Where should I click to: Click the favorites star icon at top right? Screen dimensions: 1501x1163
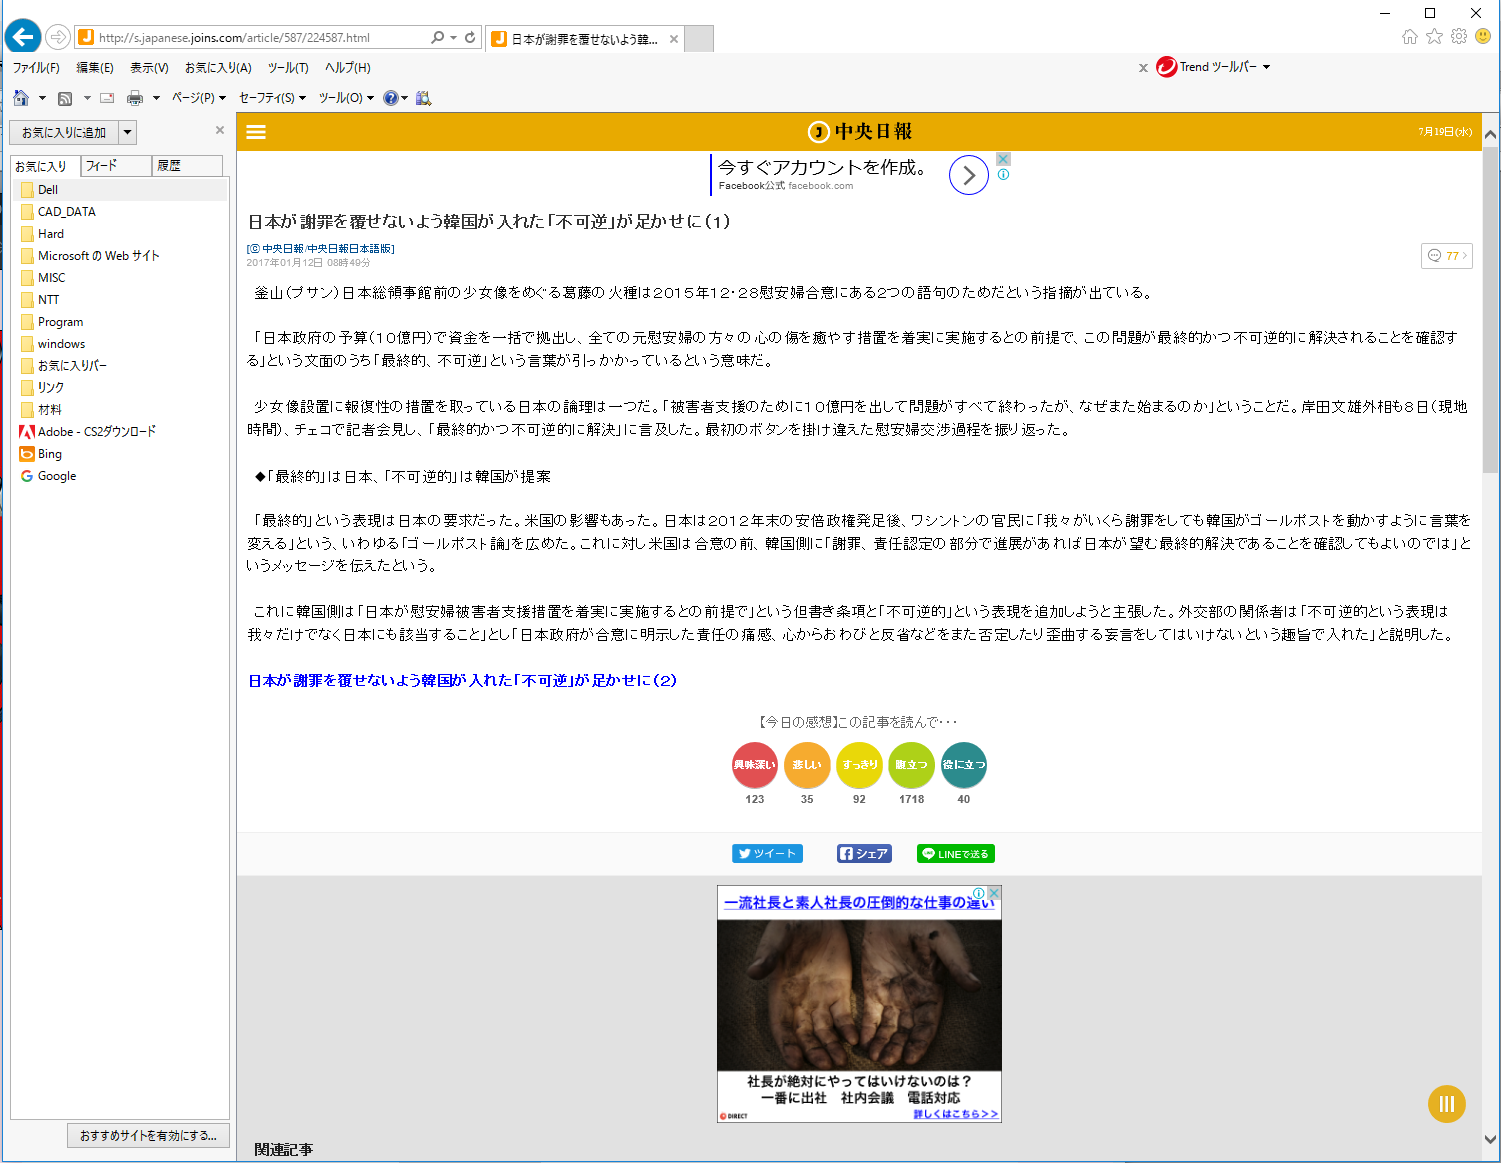coord(1434,36)
